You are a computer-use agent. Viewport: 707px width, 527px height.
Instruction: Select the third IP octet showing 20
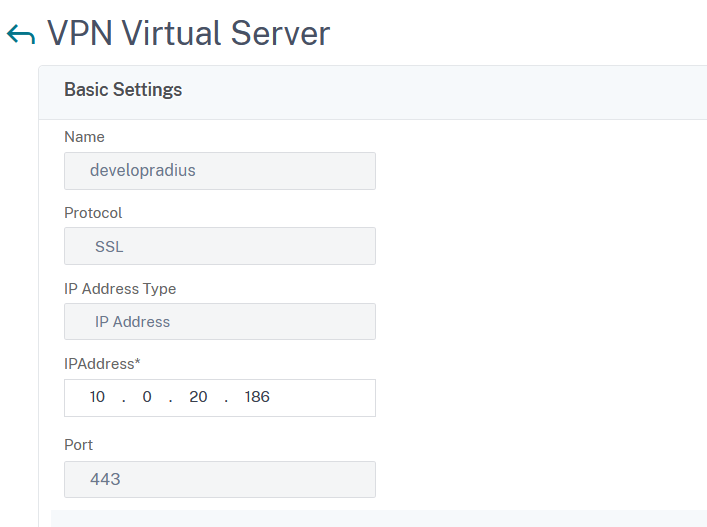coord(198,398)
